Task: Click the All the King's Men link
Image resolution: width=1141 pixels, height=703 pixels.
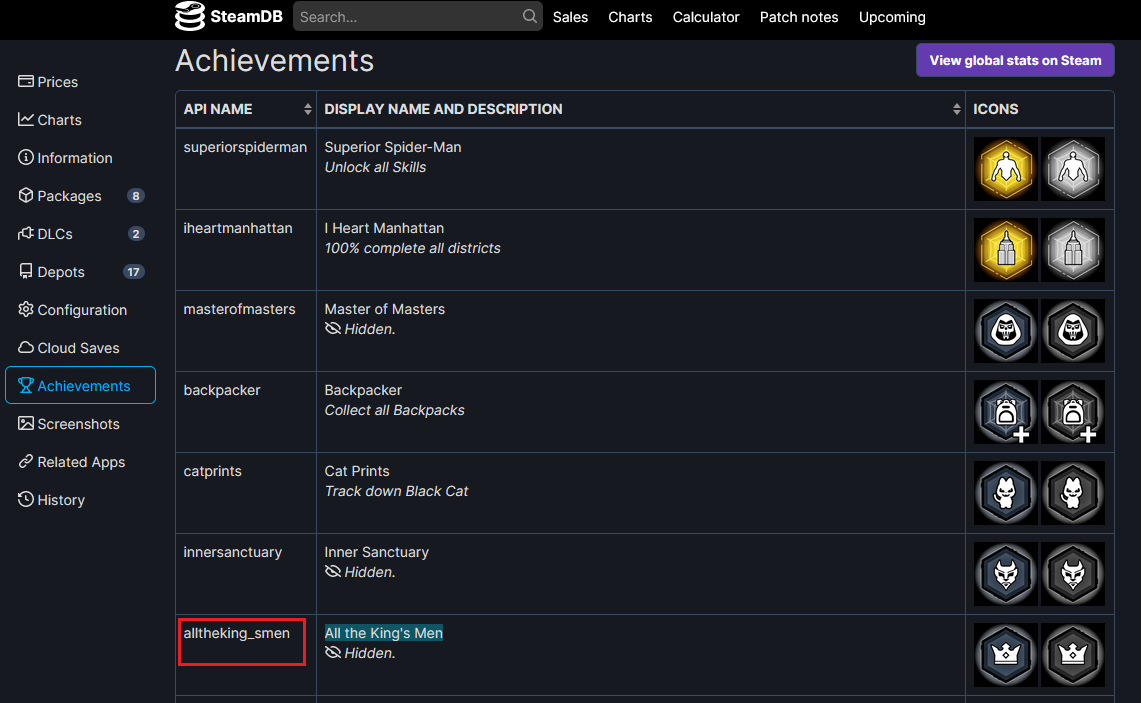Action: [383, 633]
